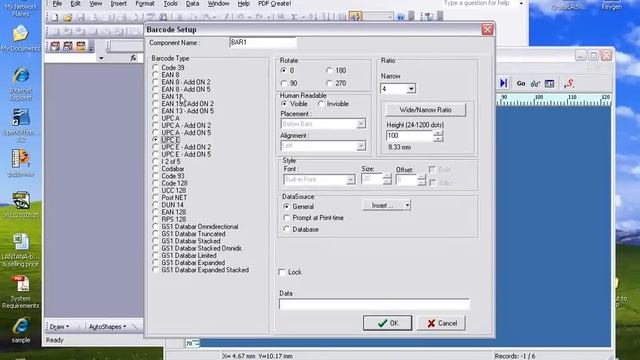Open the Narrow ratio dropdown
Image resolution: width=640 pixels, height=360 pixels.
[411, 89]
